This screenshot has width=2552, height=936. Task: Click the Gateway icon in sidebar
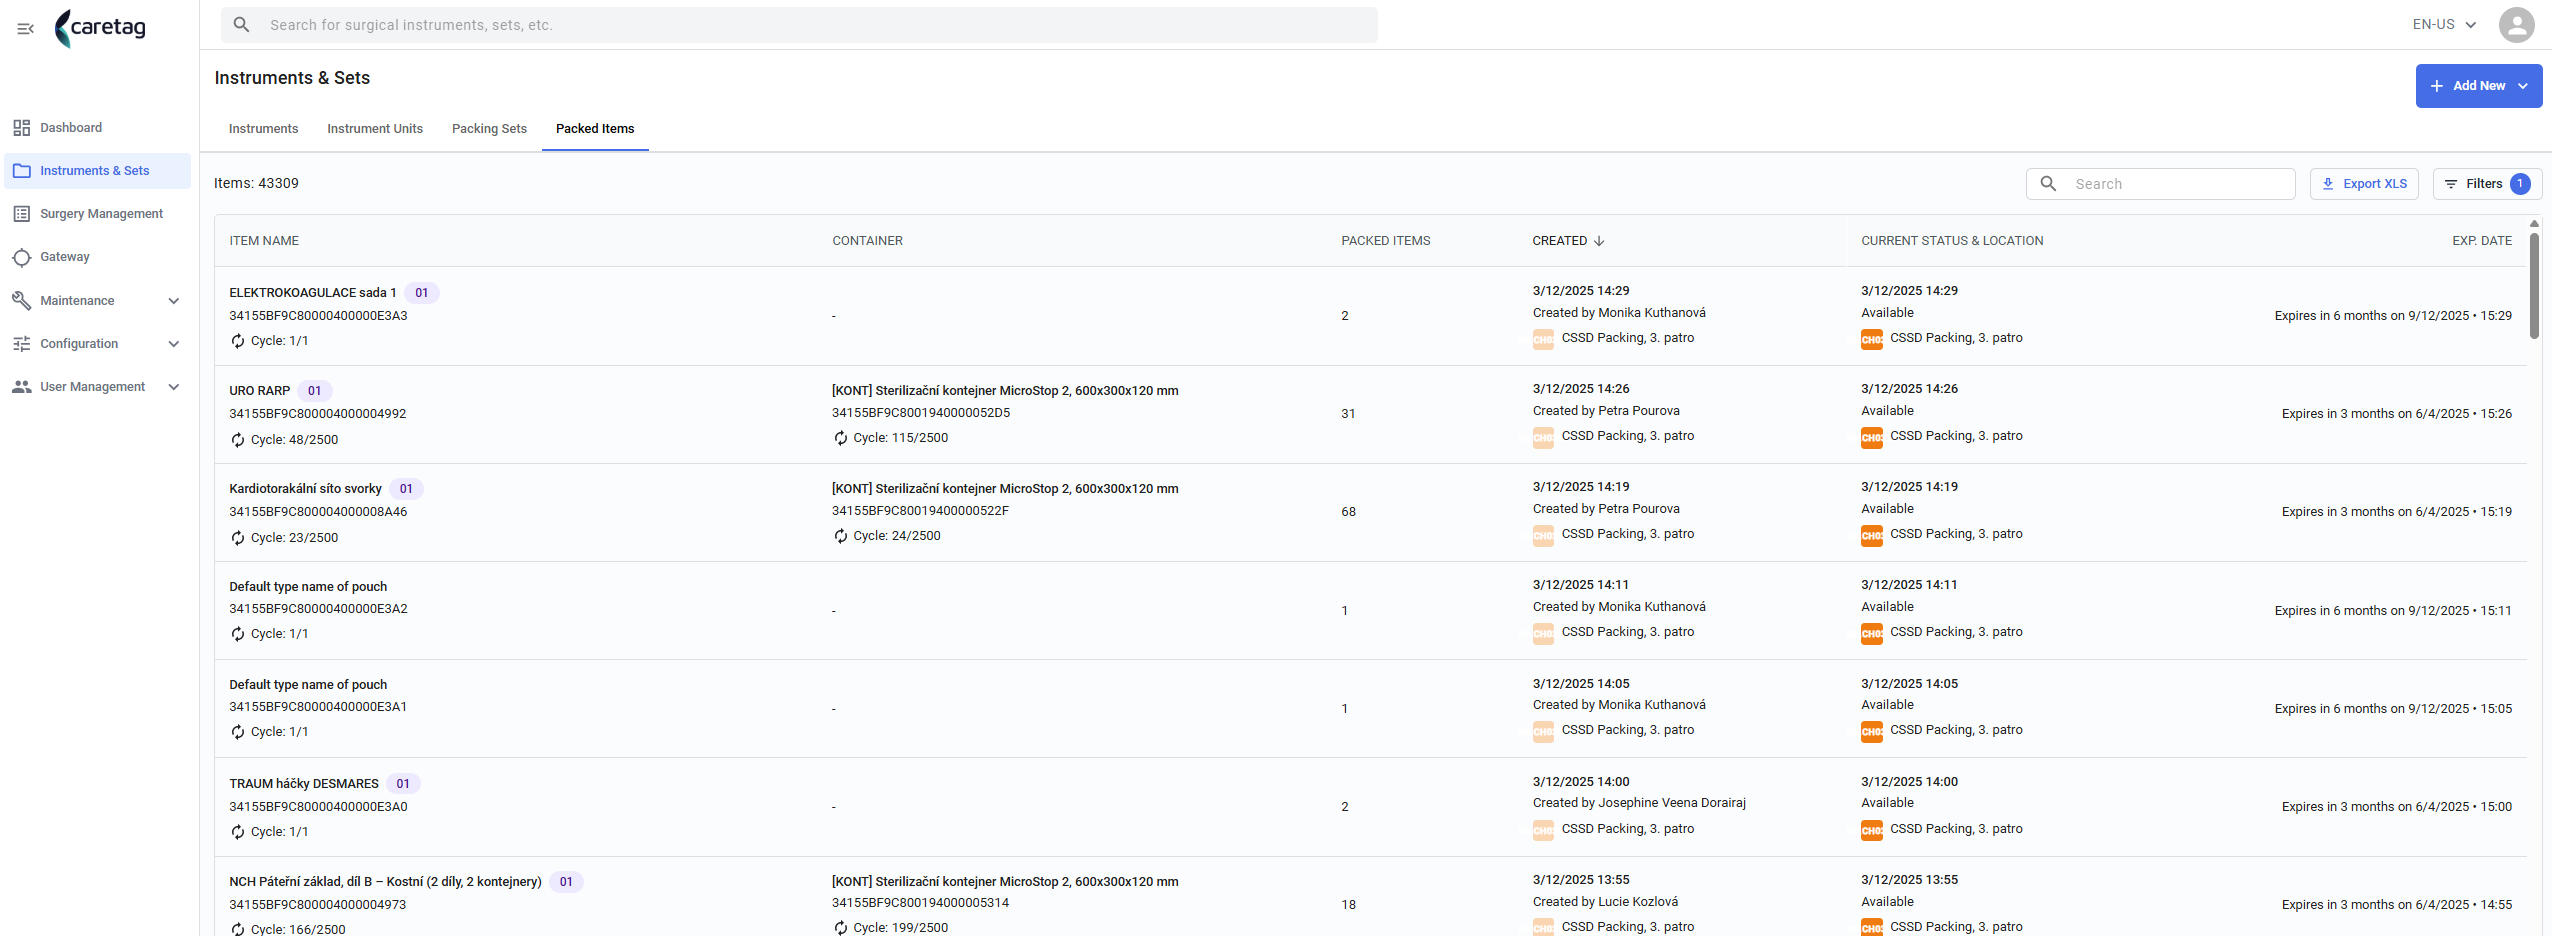click(x=21, y=257)
